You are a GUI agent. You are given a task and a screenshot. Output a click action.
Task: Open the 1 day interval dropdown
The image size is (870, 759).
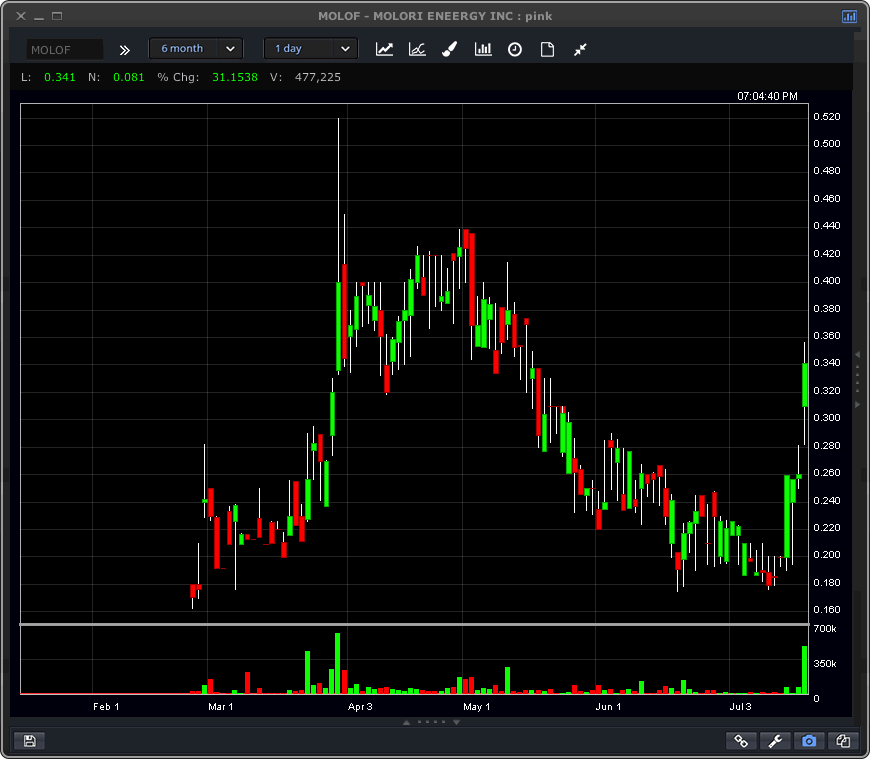coord(311,48)
